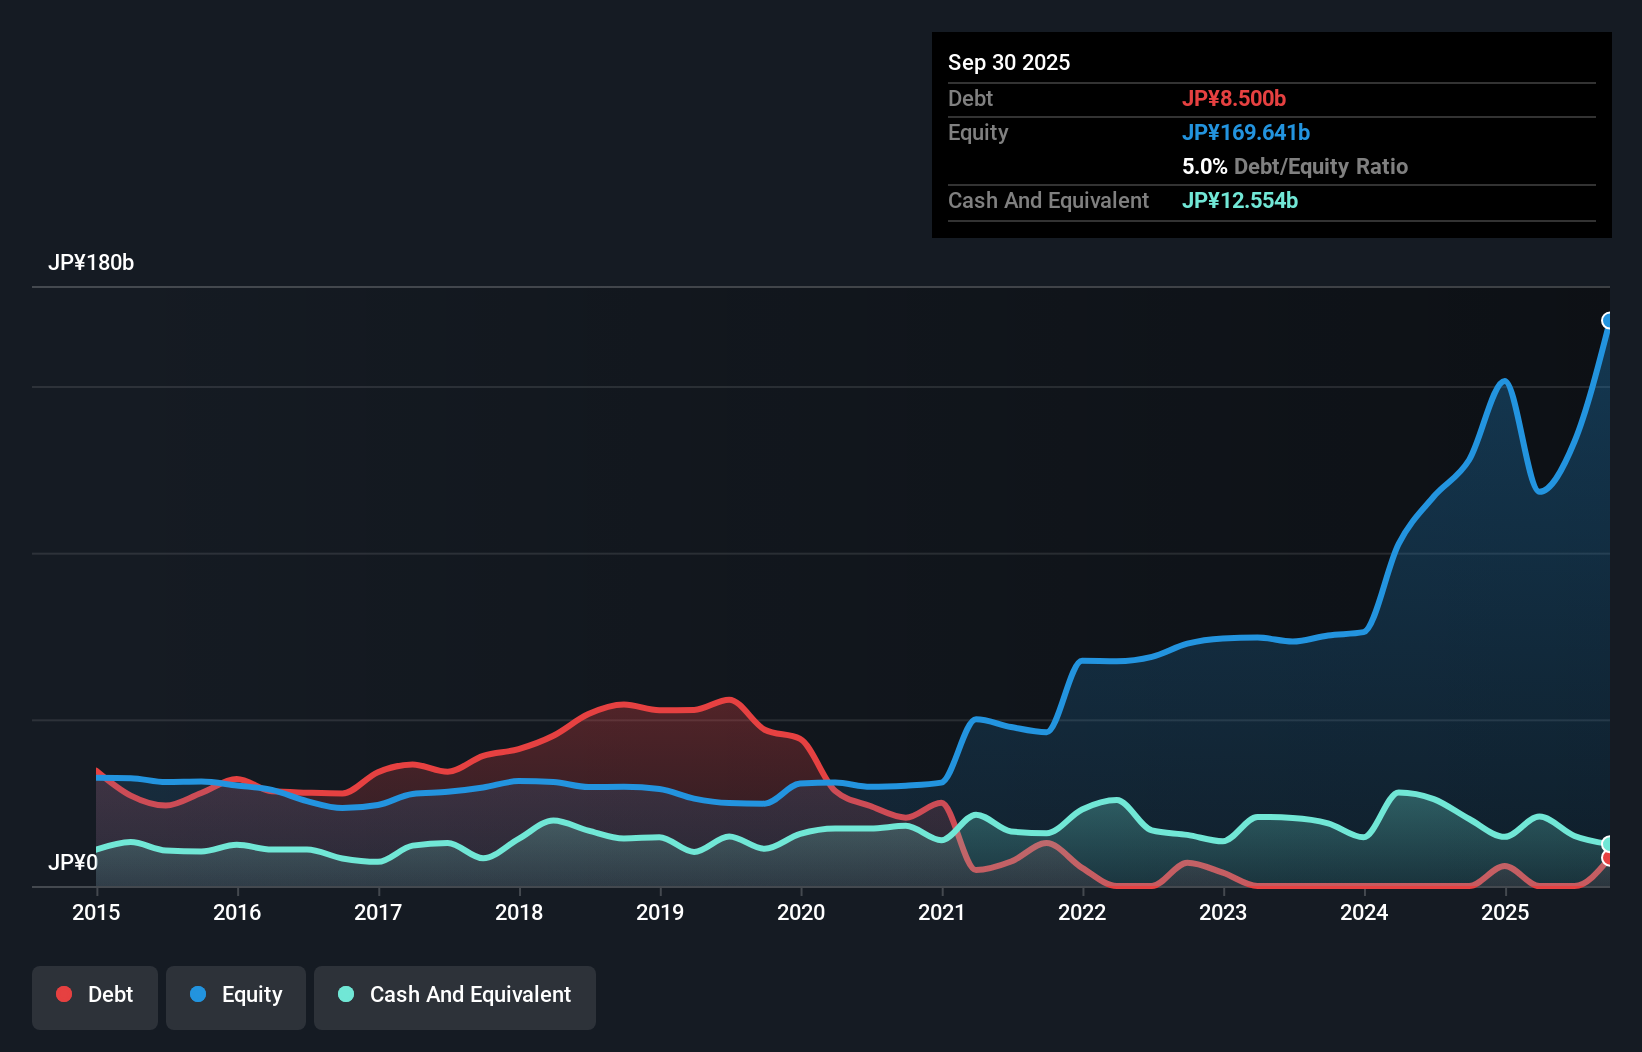Click the teal Cash And Equivalent legend dot
Screen dimensions: 1642x1052
click(x=344, y=994)
